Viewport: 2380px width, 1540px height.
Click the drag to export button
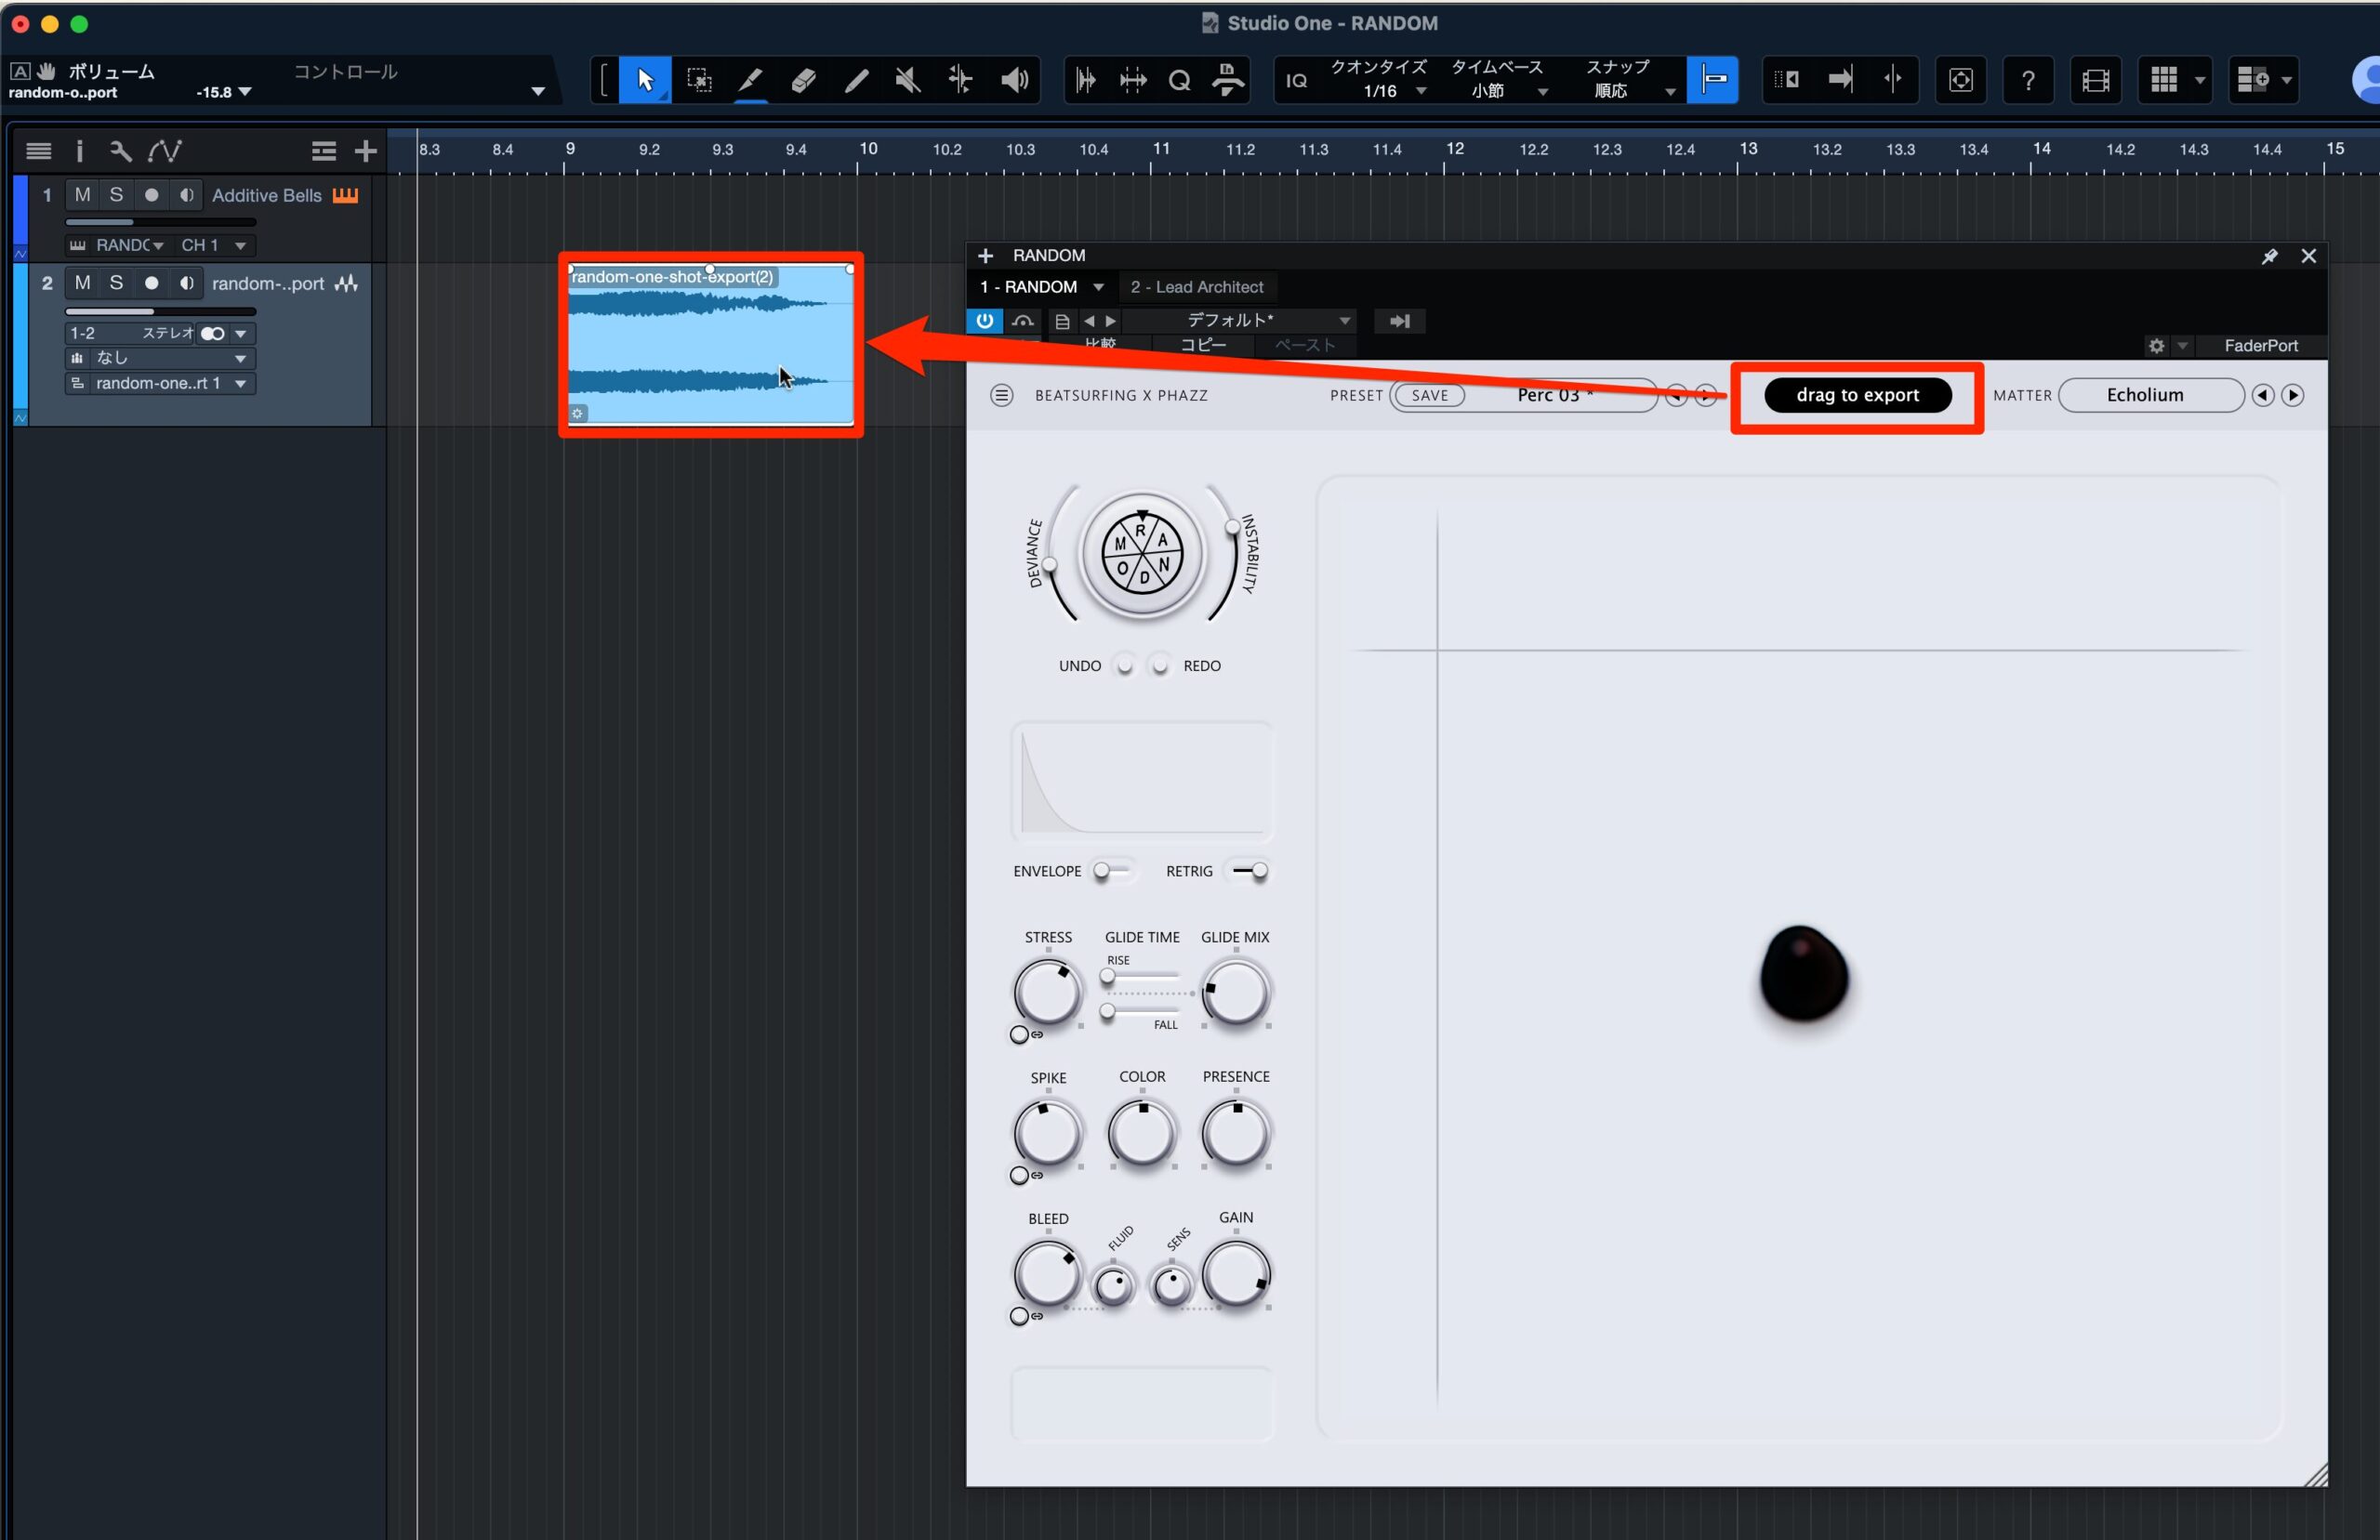click(1857, 395)
